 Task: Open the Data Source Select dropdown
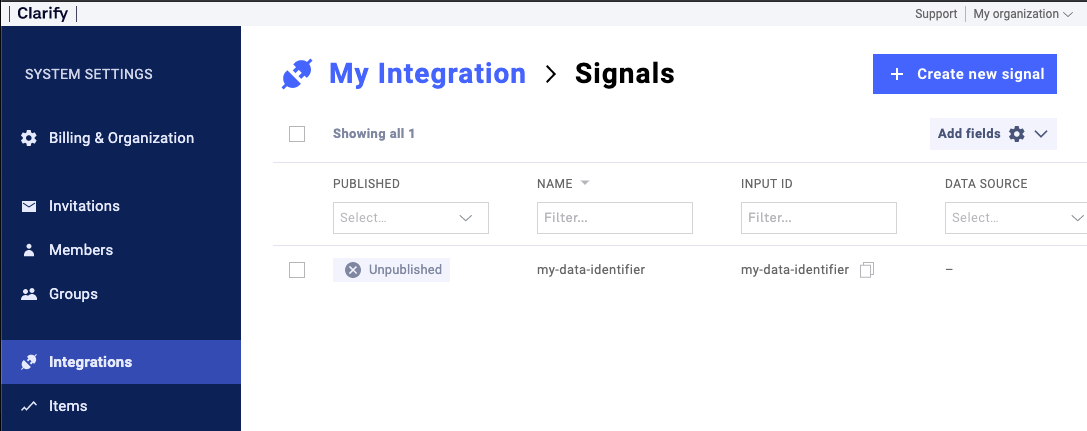[1015, 218]
